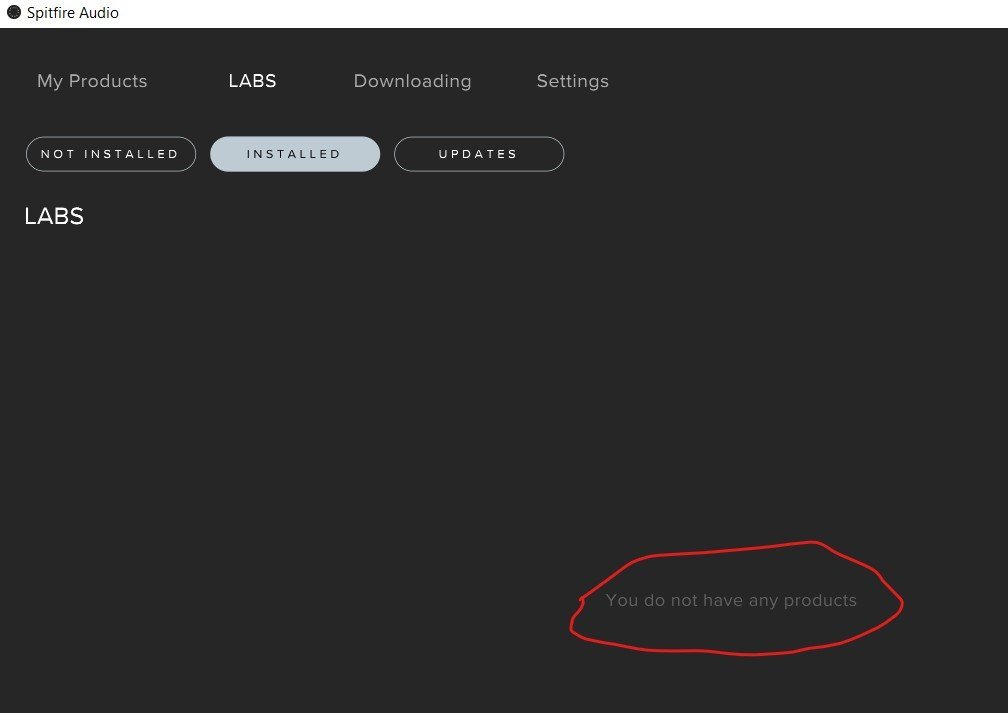Image resolution: width=1008 pixels, height=713 pixels.
Task: Select the NOT INSTALLED filter pill
Action: coord(110,154)
